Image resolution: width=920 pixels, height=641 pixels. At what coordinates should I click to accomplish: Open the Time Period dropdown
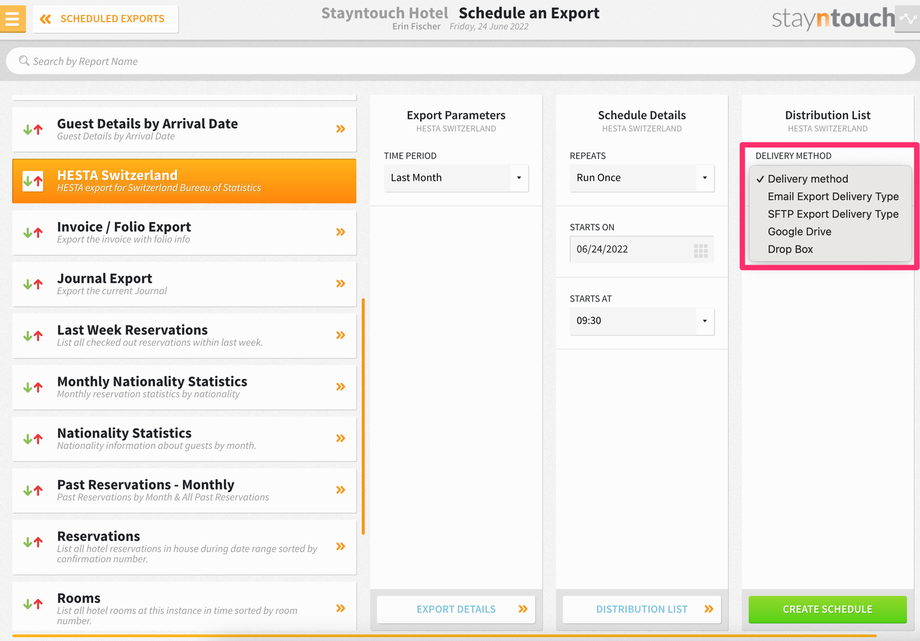tap(456, 178)
